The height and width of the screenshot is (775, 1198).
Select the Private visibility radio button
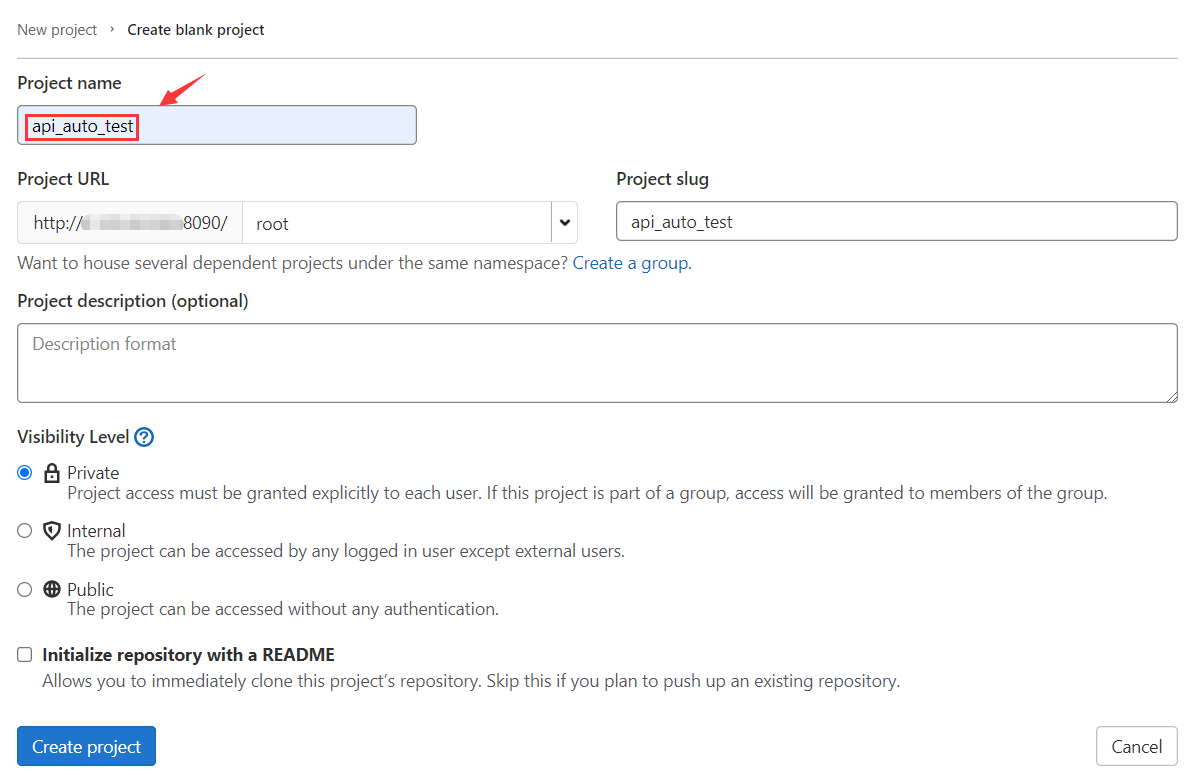[25, 473]
